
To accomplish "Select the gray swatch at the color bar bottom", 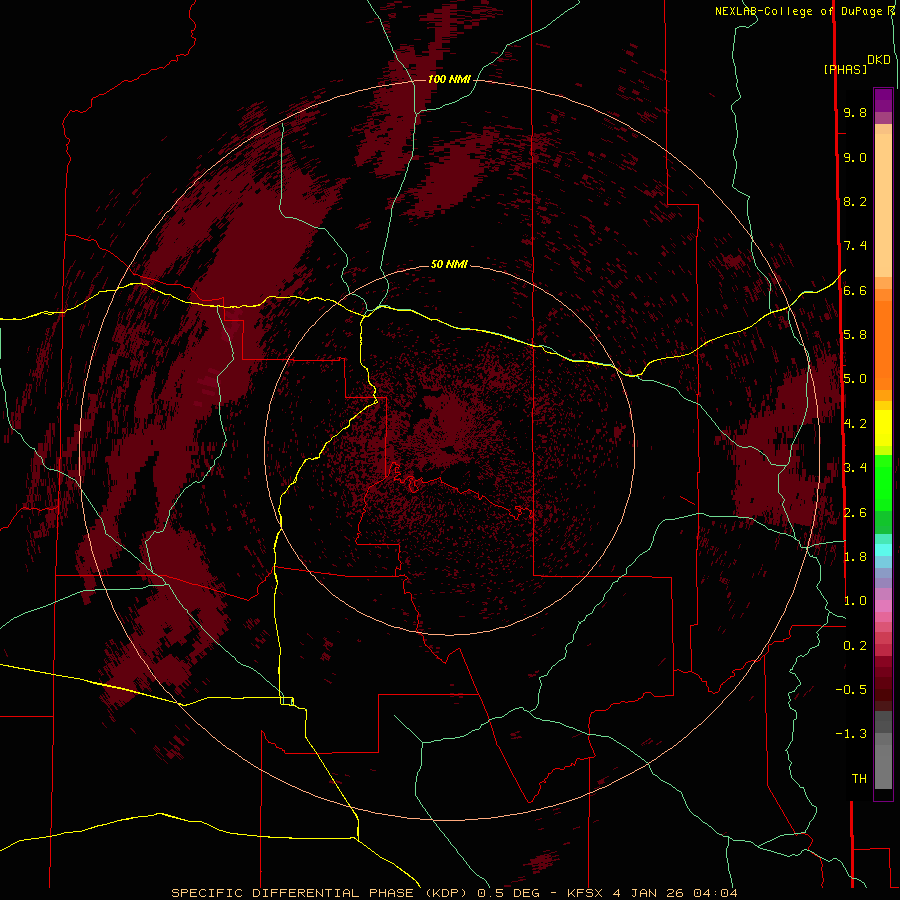I will pyautogui.click(x=883, y=769).
